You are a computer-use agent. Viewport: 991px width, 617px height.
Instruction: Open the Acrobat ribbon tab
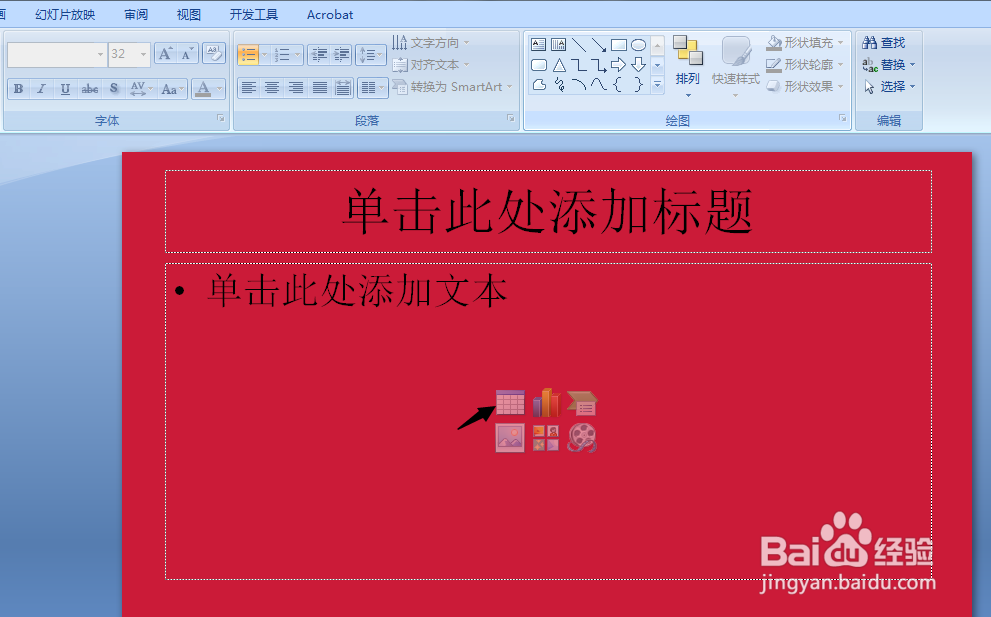click(330, 15)
